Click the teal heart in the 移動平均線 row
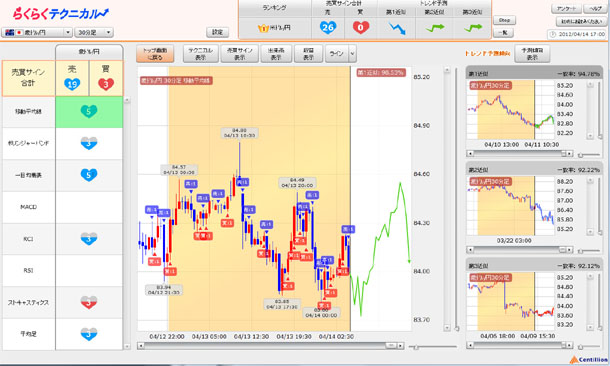Screen dimensions: 610x366 [89, 112]
